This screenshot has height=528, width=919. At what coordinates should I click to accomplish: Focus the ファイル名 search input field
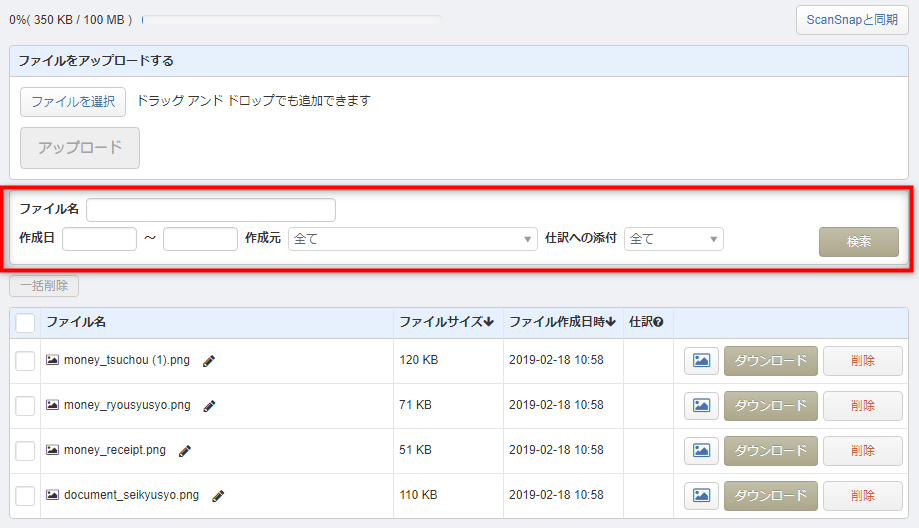tap(211, 210)
